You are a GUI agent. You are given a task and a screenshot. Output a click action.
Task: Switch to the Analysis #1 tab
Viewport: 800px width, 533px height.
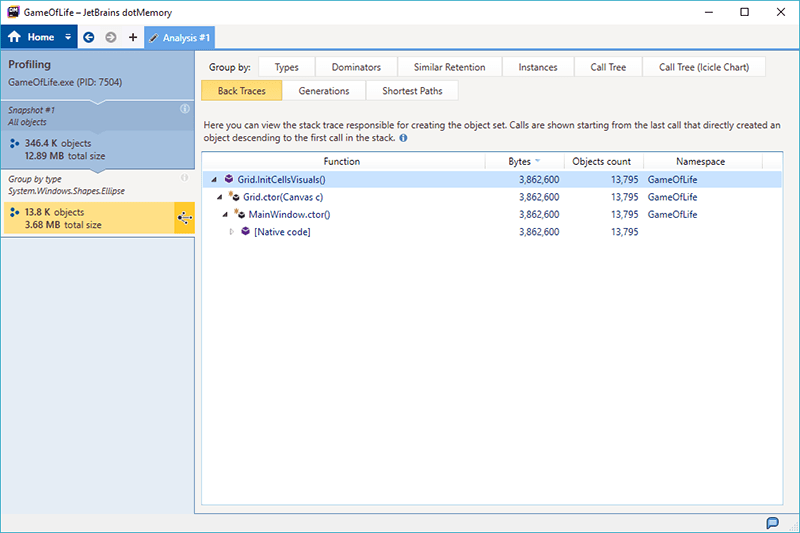180,37
